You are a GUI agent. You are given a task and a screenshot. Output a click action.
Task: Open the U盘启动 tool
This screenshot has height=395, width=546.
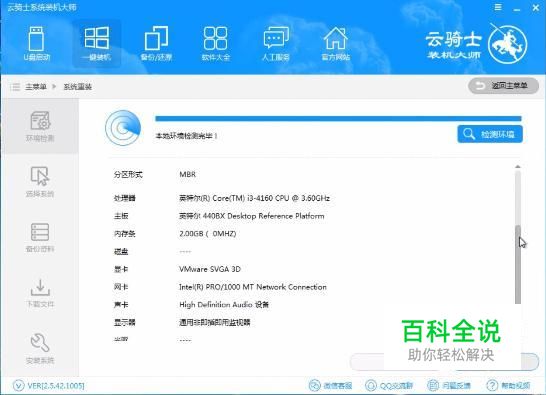[37, 43]
